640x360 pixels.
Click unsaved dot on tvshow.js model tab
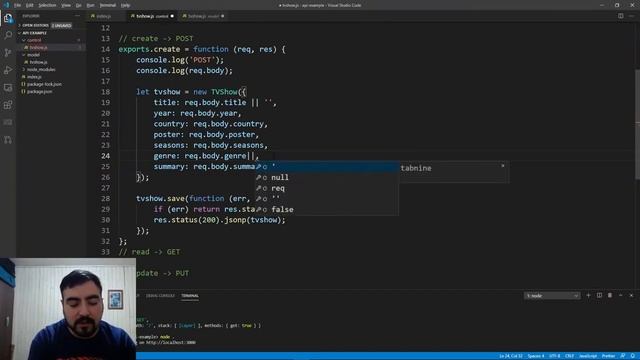[x=222, y=16]
